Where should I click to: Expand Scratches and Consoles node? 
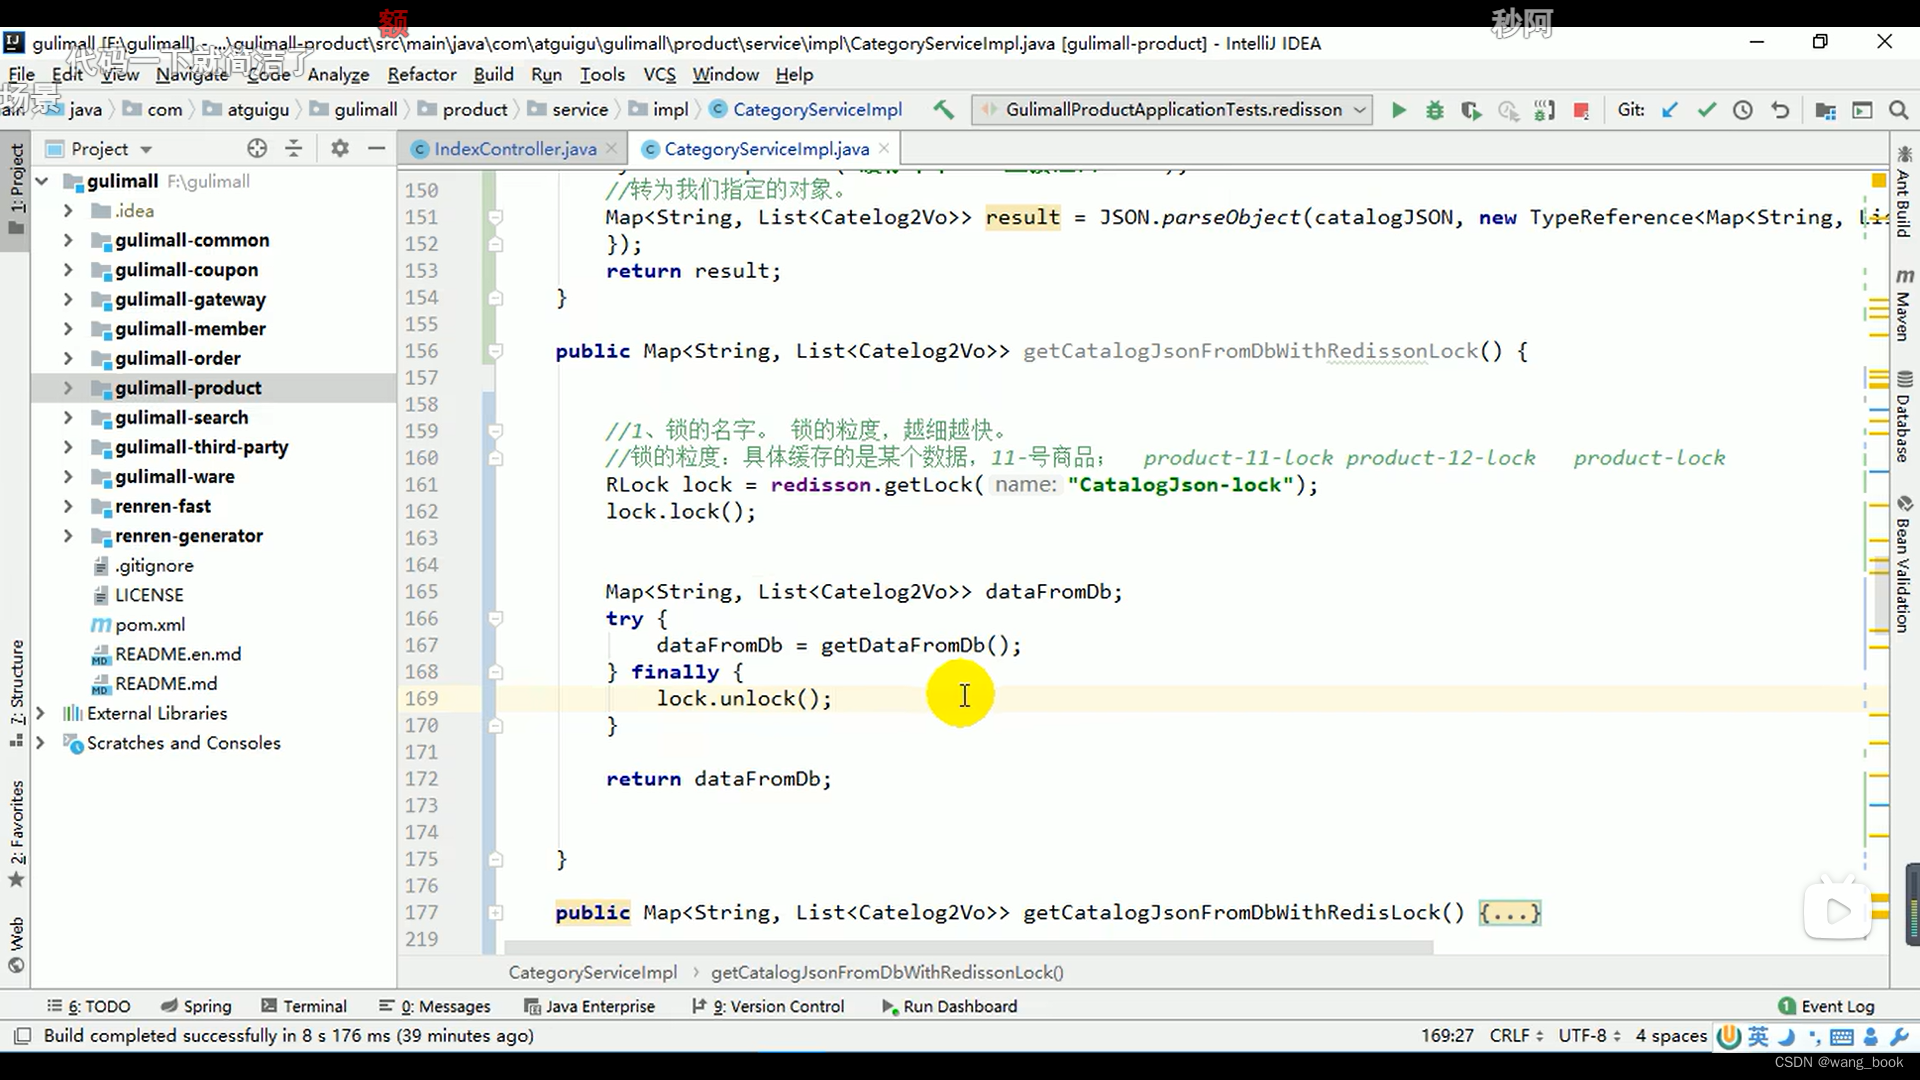pos(41,743)
